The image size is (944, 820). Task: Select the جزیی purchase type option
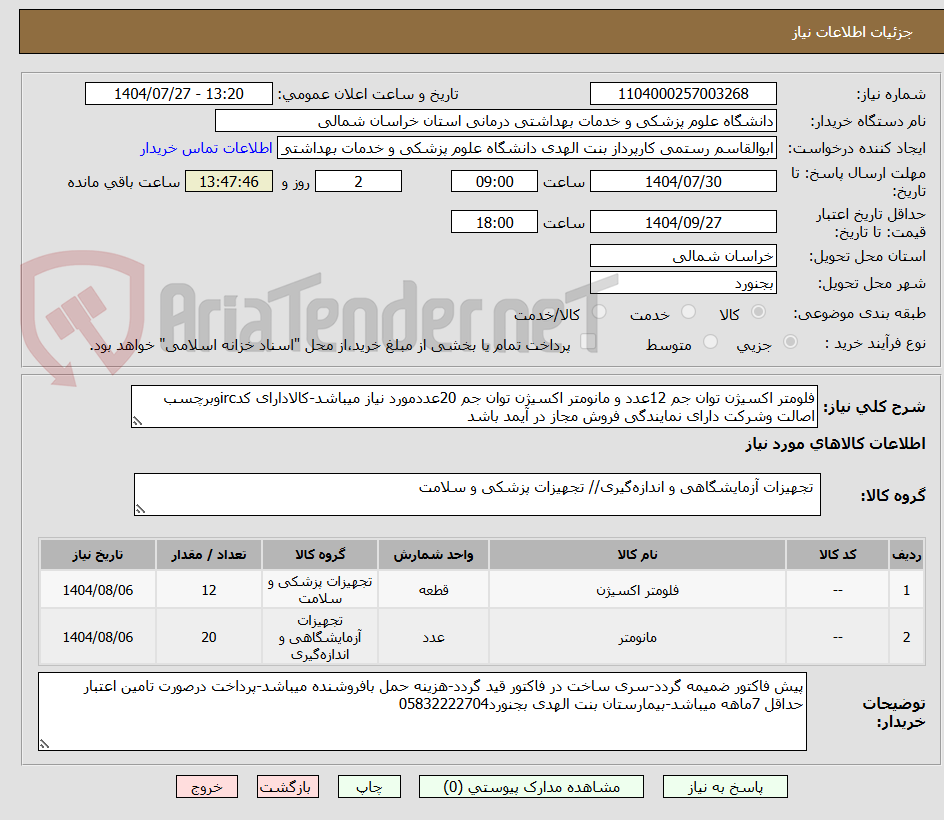click(x=790, y=340)
